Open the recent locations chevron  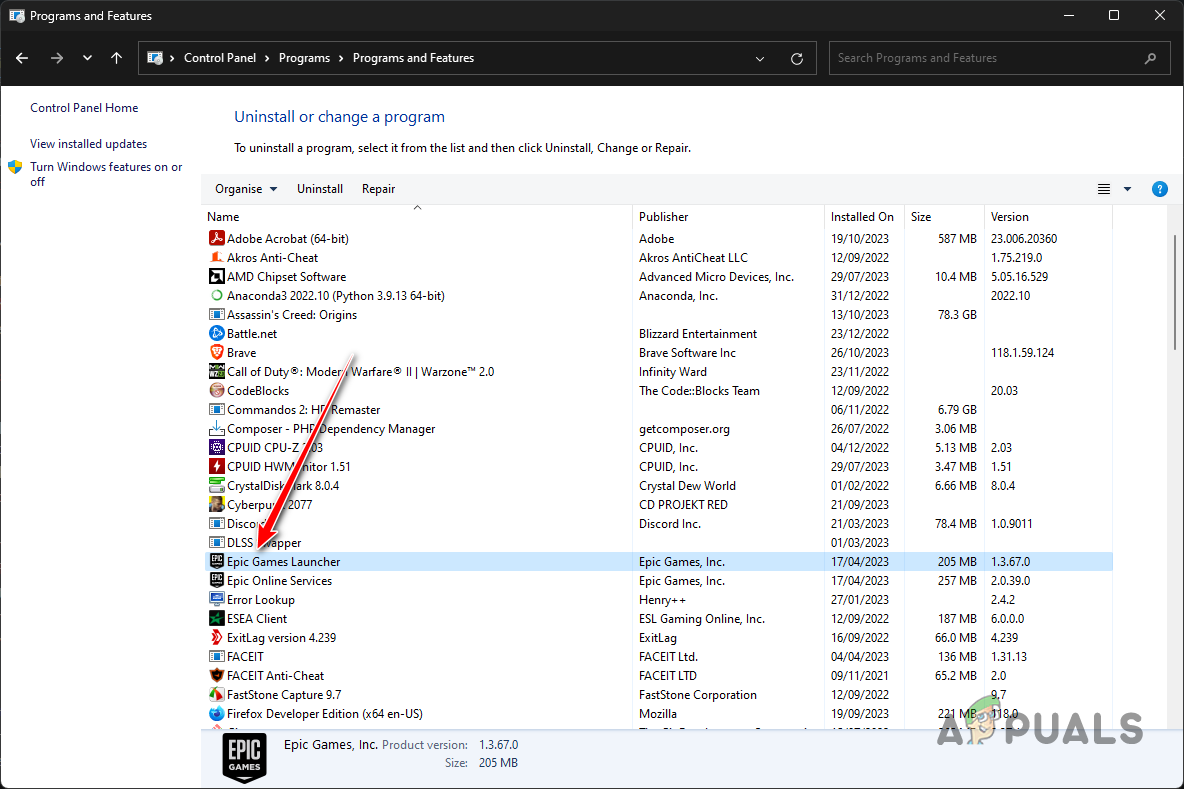[x=88, y=58]
